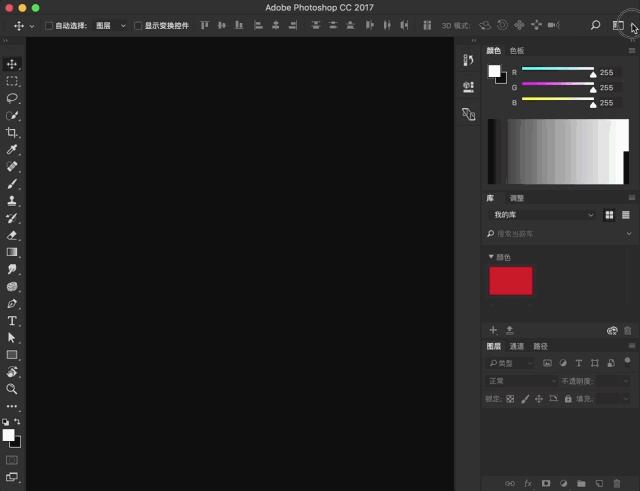Image resolution: width=640 pixels, height=491 pixels.
Task: Click the foreground color swatch in Color panel
Action: point(494,71)
